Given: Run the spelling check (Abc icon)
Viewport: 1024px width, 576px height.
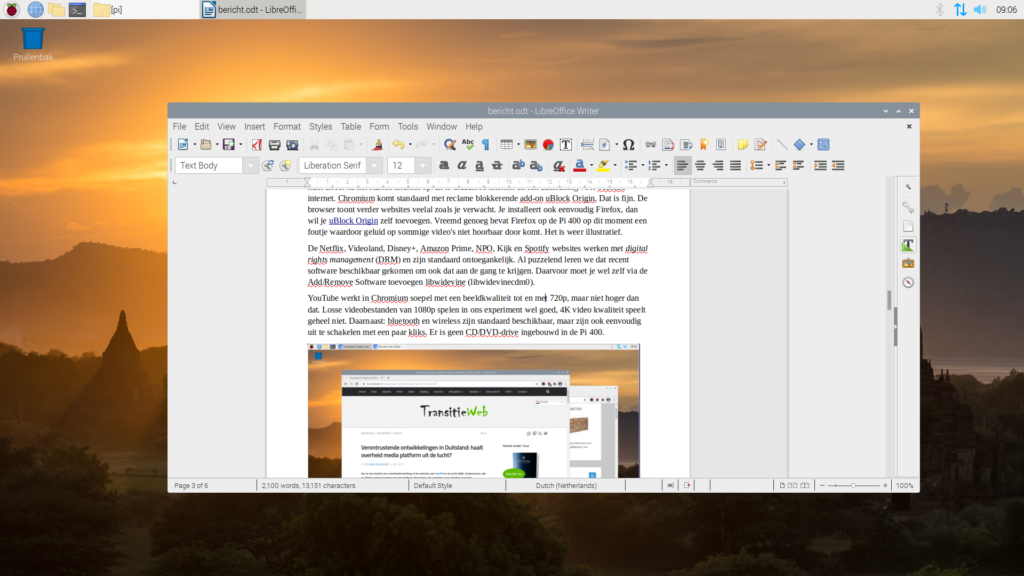Looking at the screenshot, I should point(468,144).
